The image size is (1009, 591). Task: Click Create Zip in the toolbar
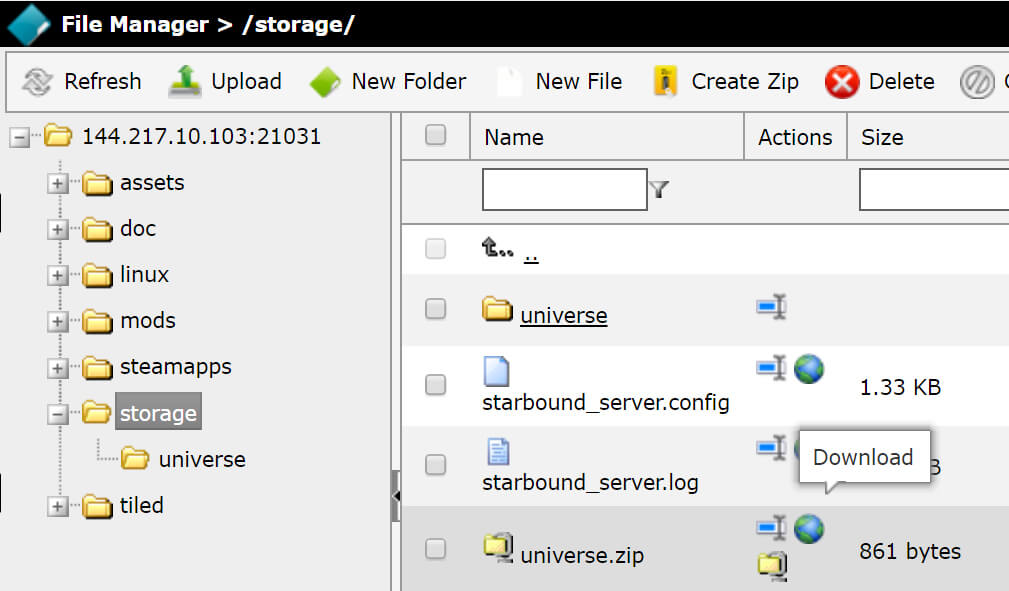(x=725, y=82)
